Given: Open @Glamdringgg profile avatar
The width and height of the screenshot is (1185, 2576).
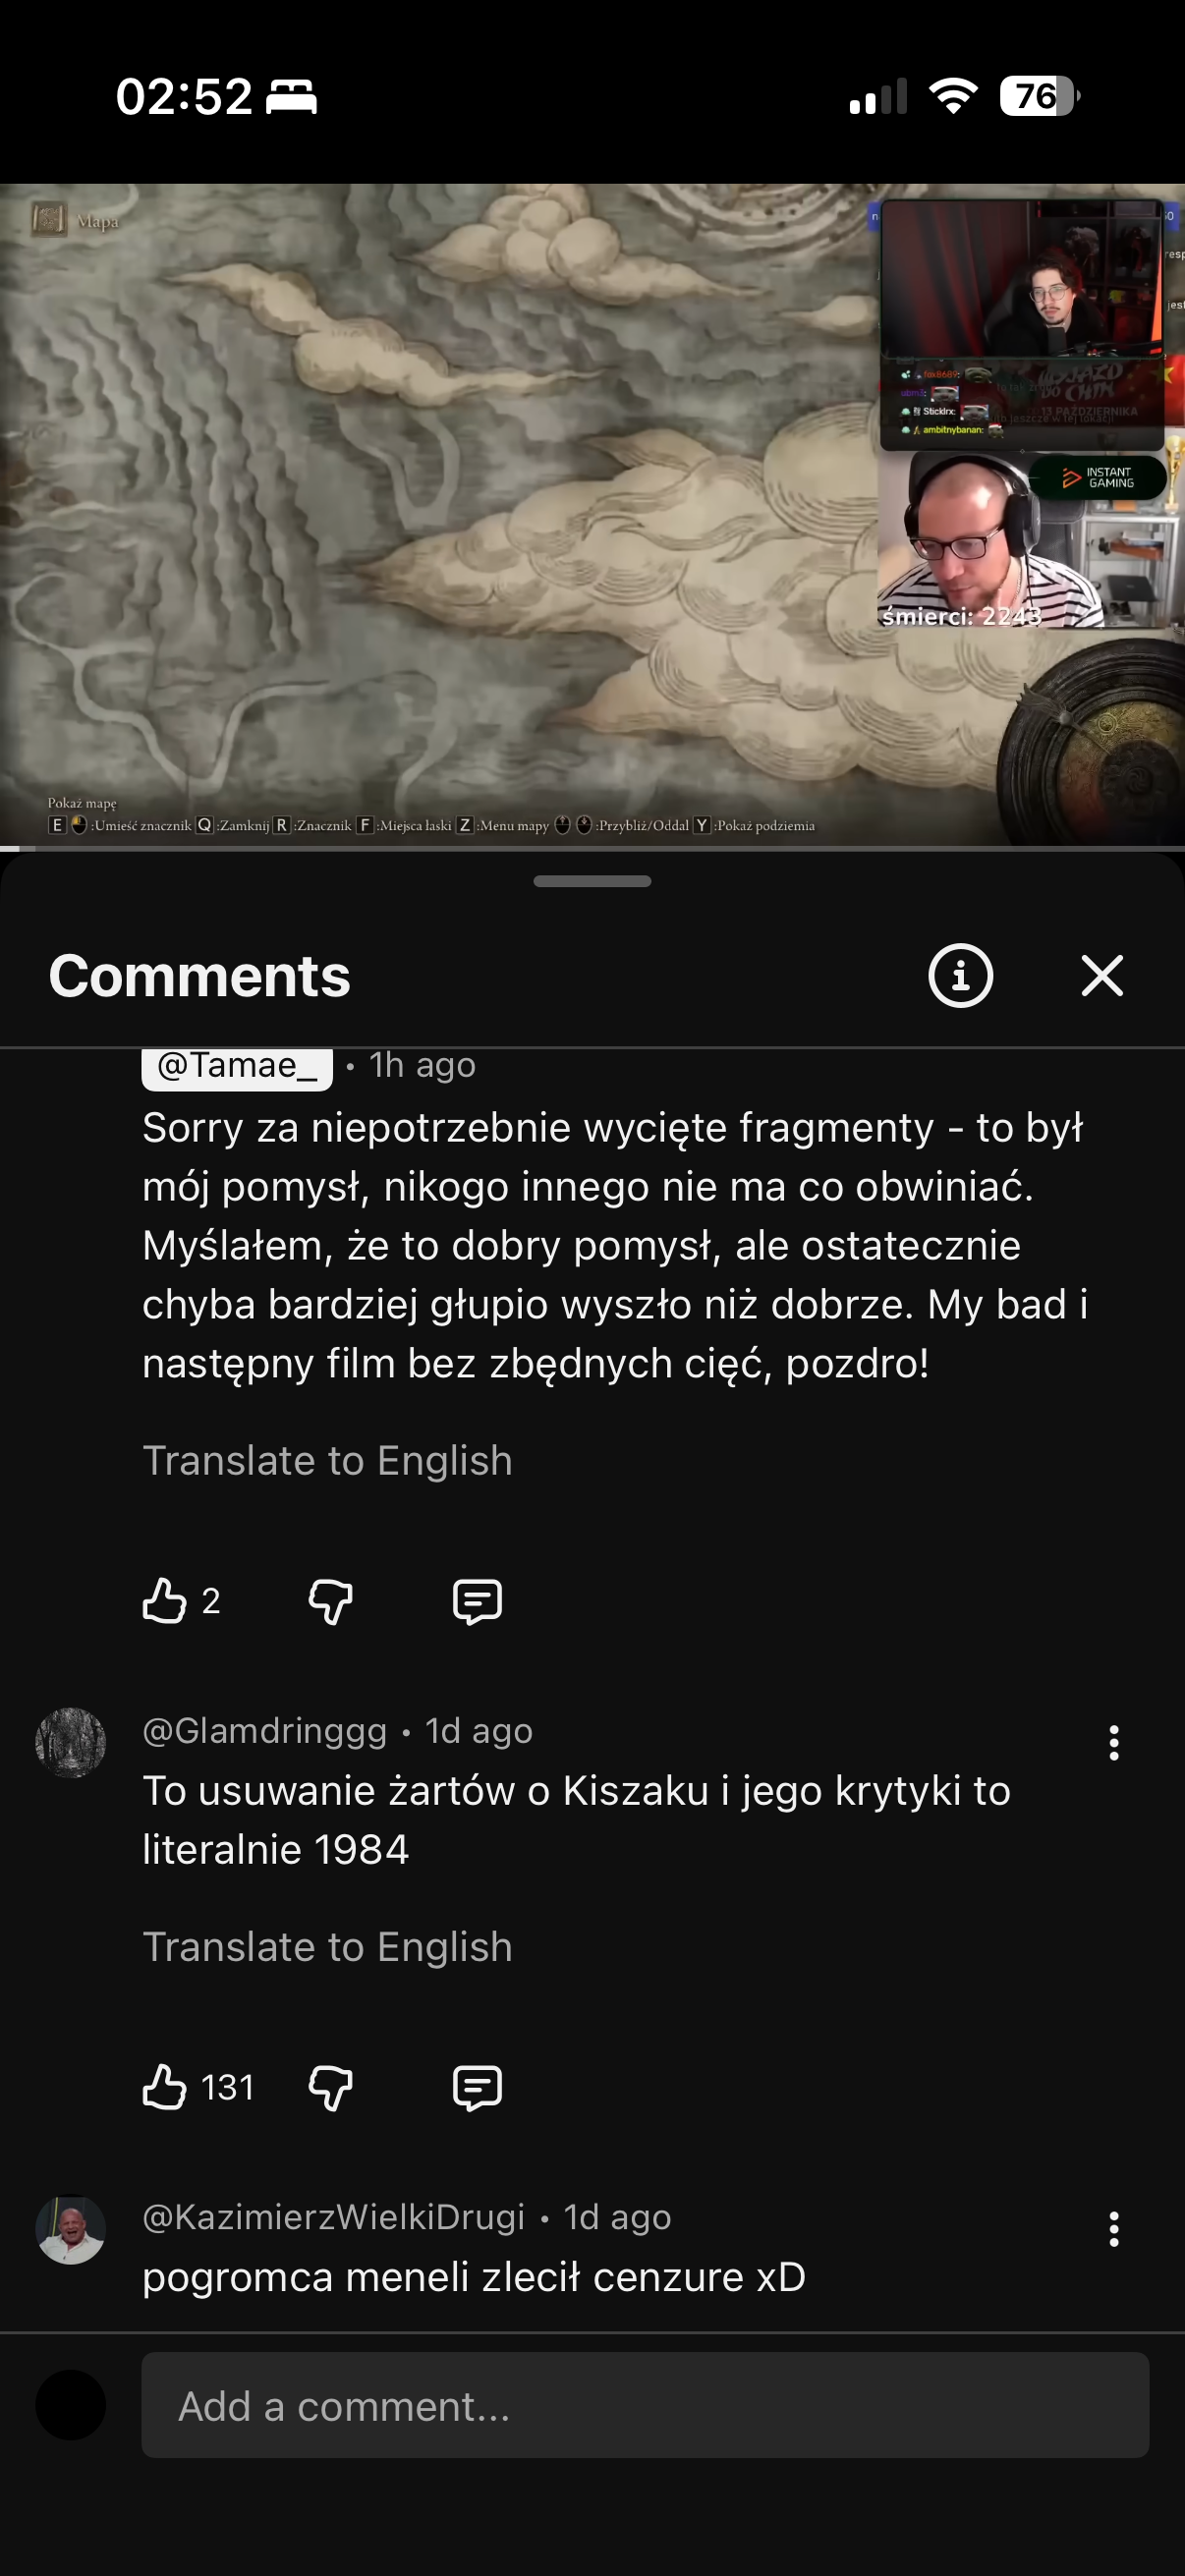Looking at the screenshot, I should (70, 1742).
